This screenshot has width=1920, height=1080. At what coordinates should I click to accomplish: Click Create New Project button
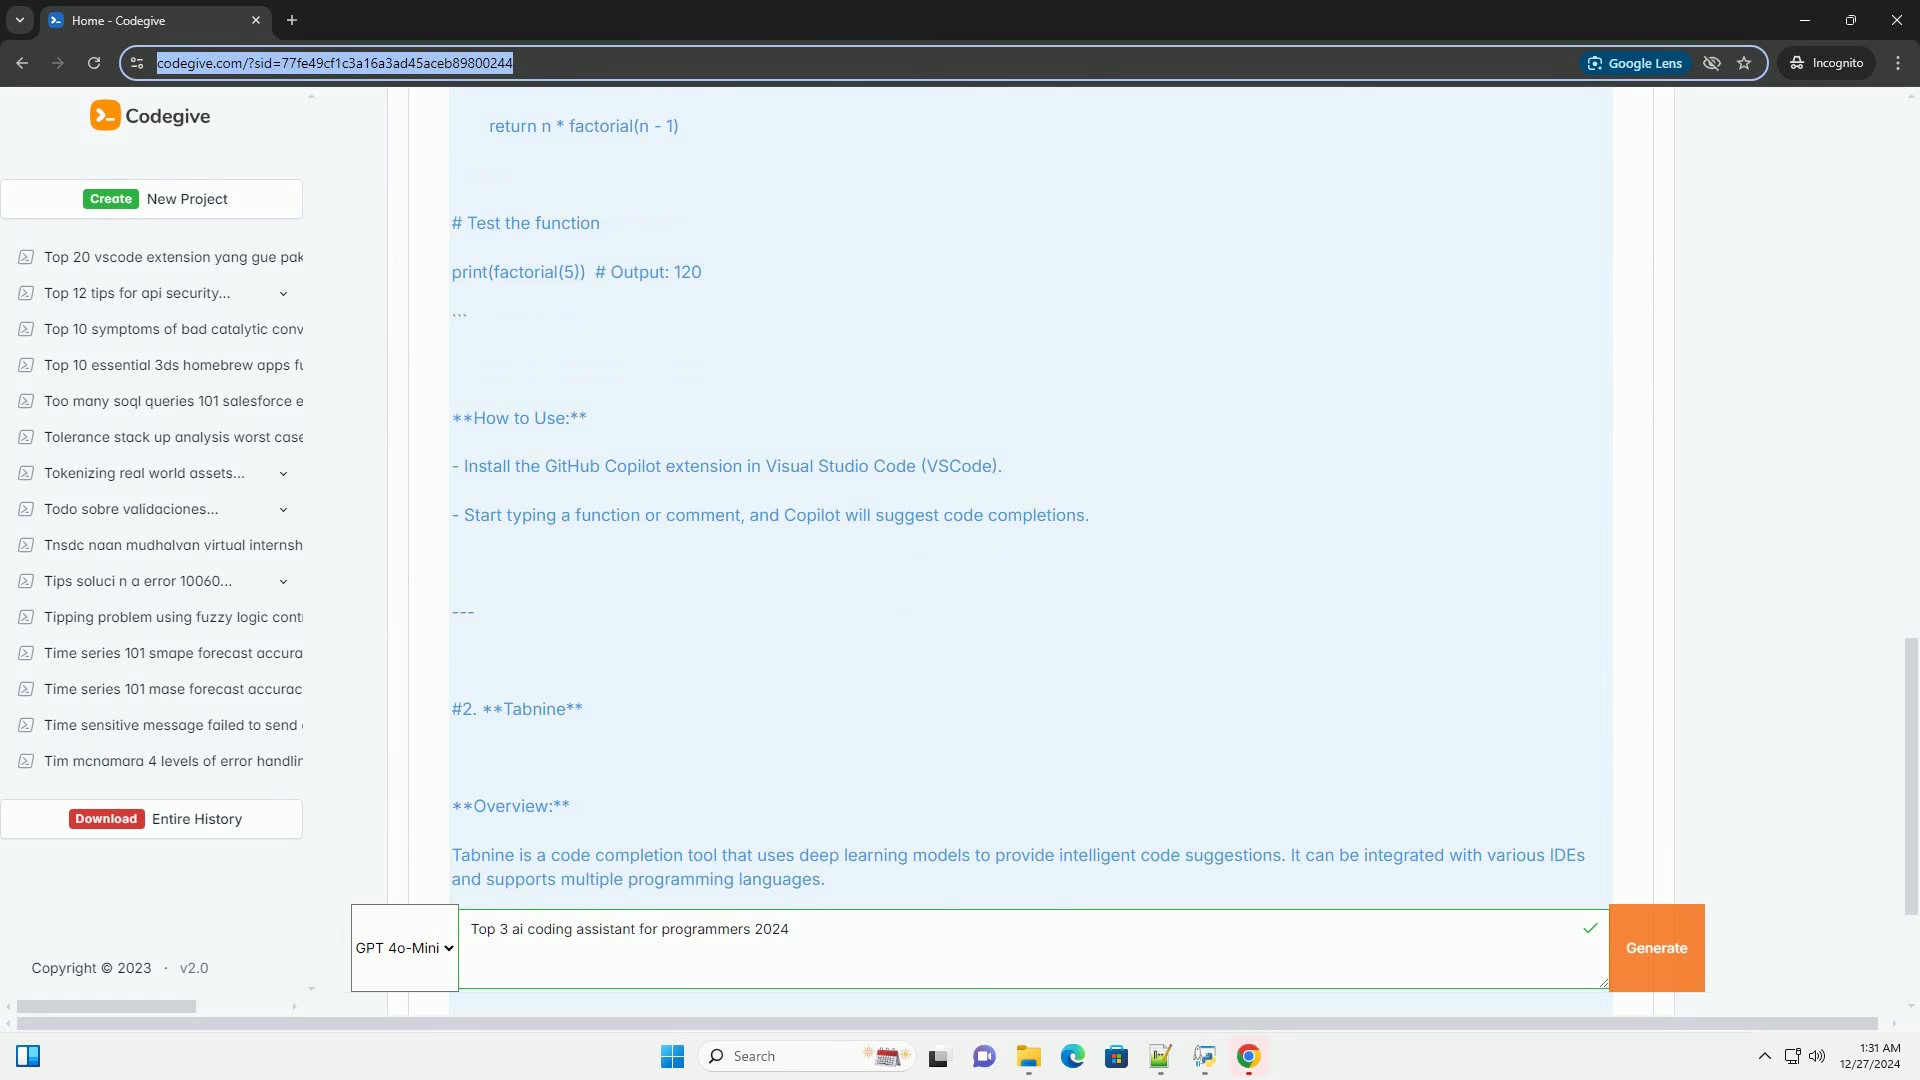152,199
